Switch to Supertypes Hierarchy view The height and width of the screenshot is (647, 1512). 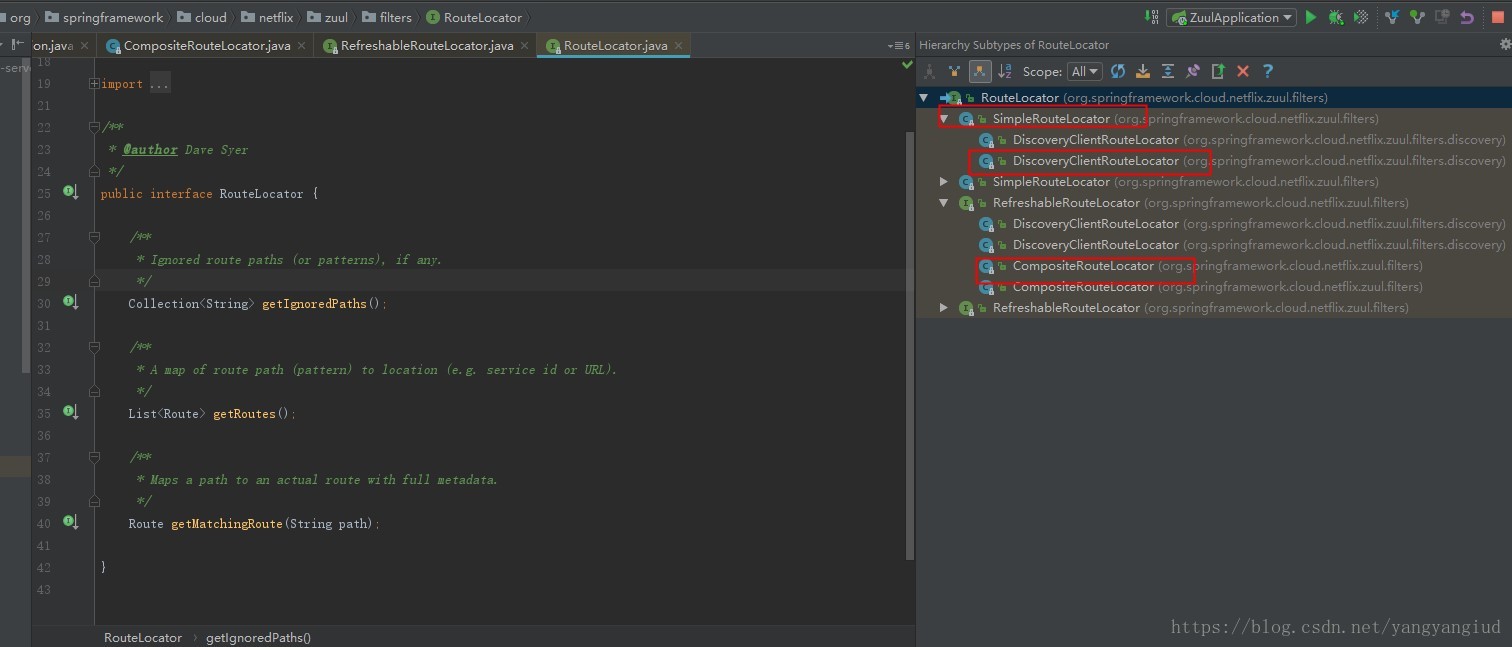954,71
